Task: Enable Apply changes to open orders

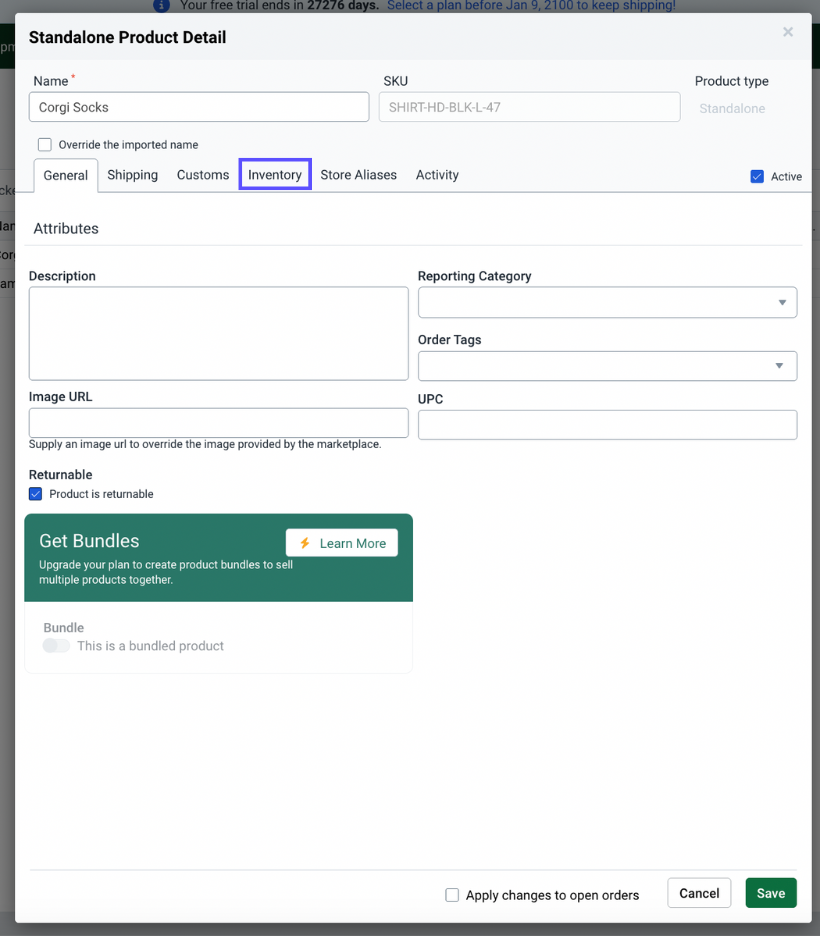Action: pos(452,895)
